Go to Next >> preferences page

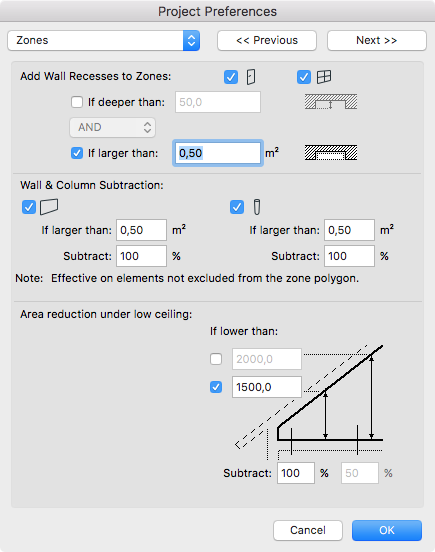pos(377,40)
